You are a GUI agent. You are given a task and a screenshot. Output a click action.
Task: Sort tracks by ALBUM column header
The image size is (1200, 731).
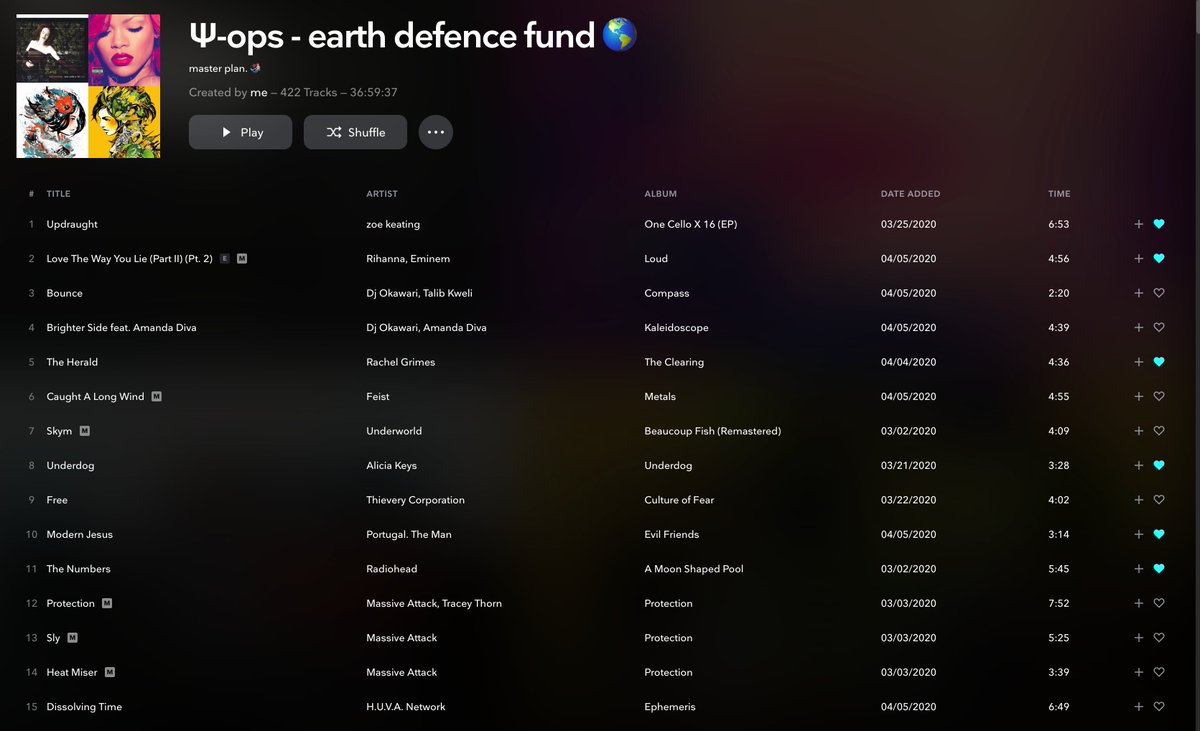[661, 194]
